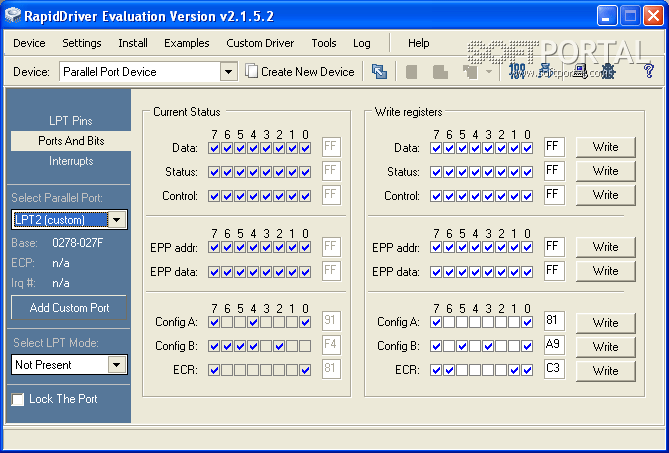Expand the Parallel Port Device dropdown

click(228, 72)
